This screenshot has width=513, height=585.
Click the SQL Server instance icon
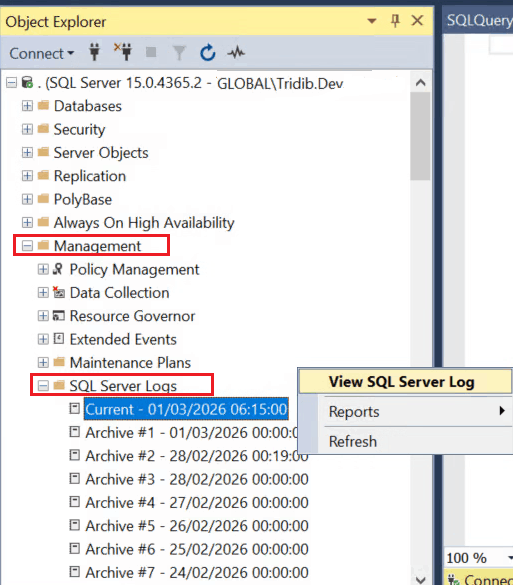point(27,82)
